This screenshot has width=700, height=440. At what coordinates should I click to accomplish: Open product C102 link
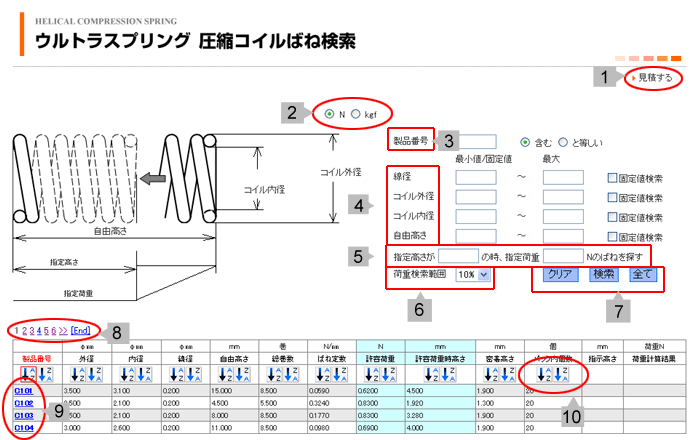[24, 403]
